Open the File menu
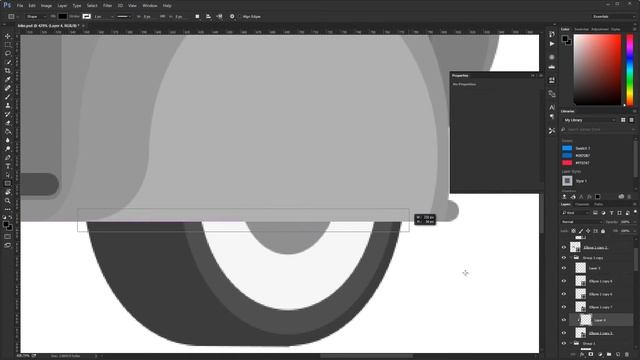The image size is (640, 360). coord(20,6)
